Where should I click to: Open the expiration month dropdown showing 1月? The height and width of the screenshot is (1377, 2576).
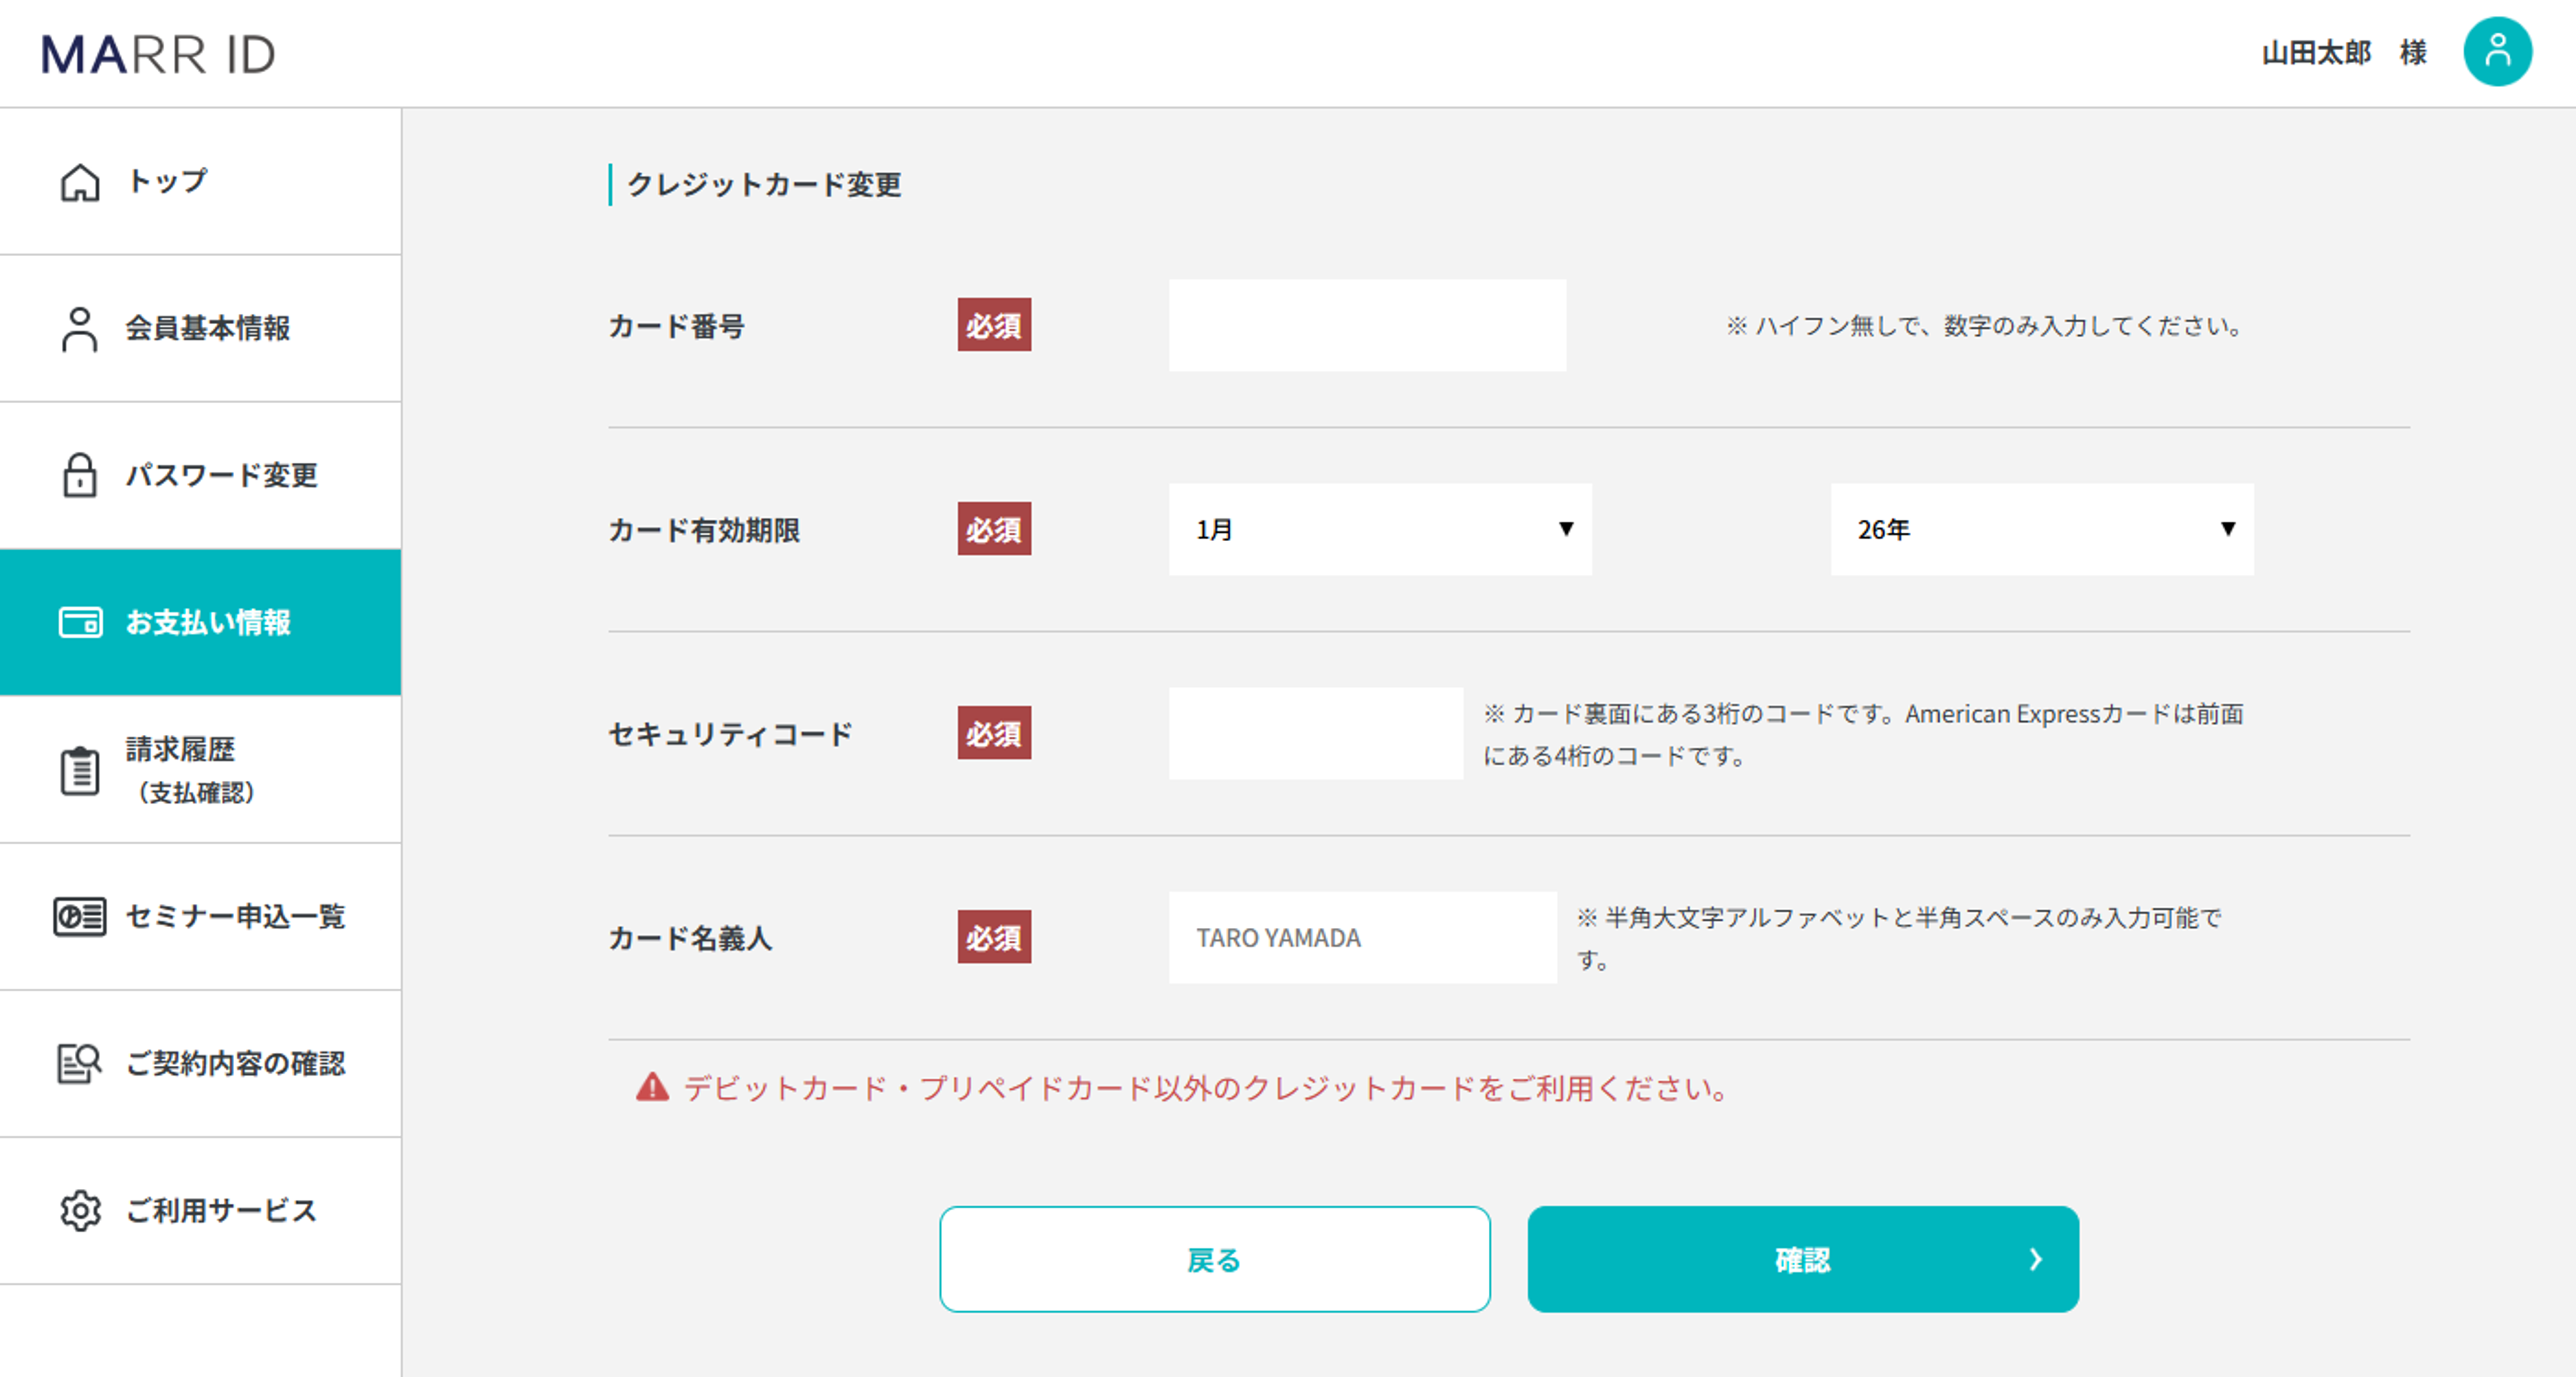1380,529
